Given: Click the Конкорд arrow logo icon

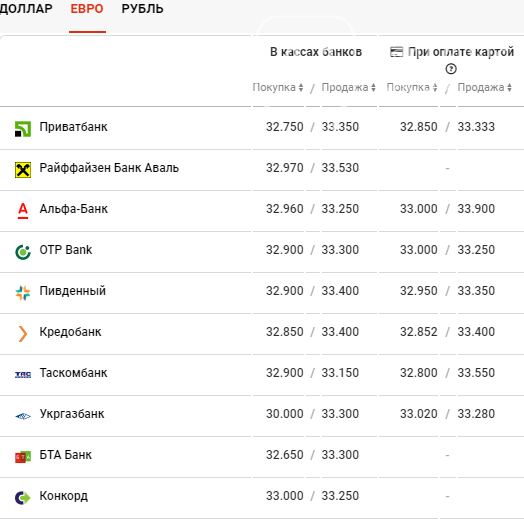Looking at the screenshot, I should tap(23, 498).
